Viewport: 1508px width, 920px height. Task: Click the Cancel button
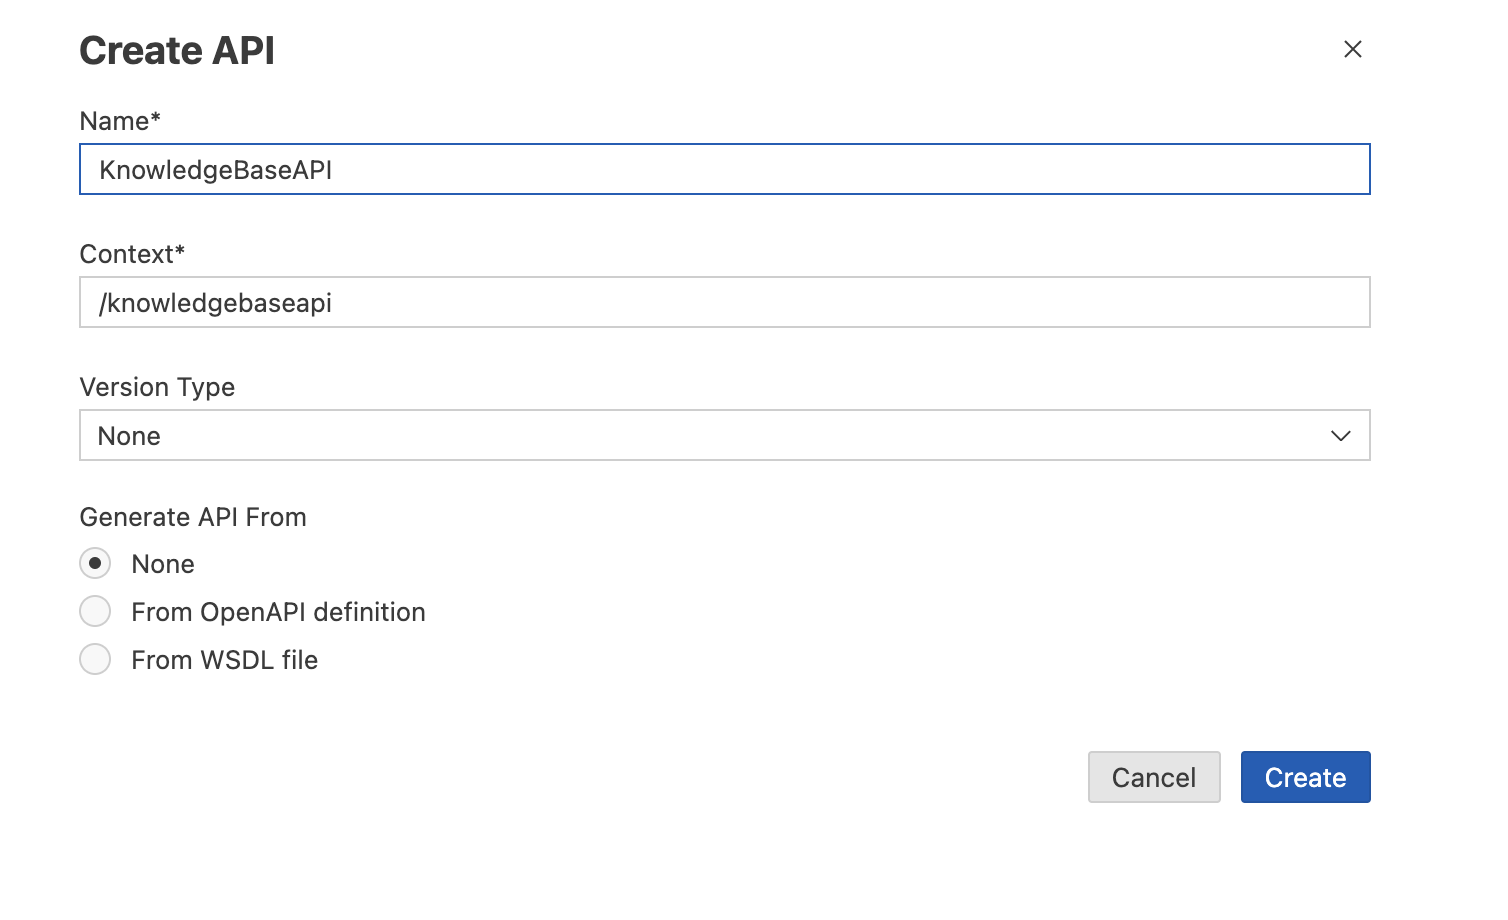tap(1154, 777)
